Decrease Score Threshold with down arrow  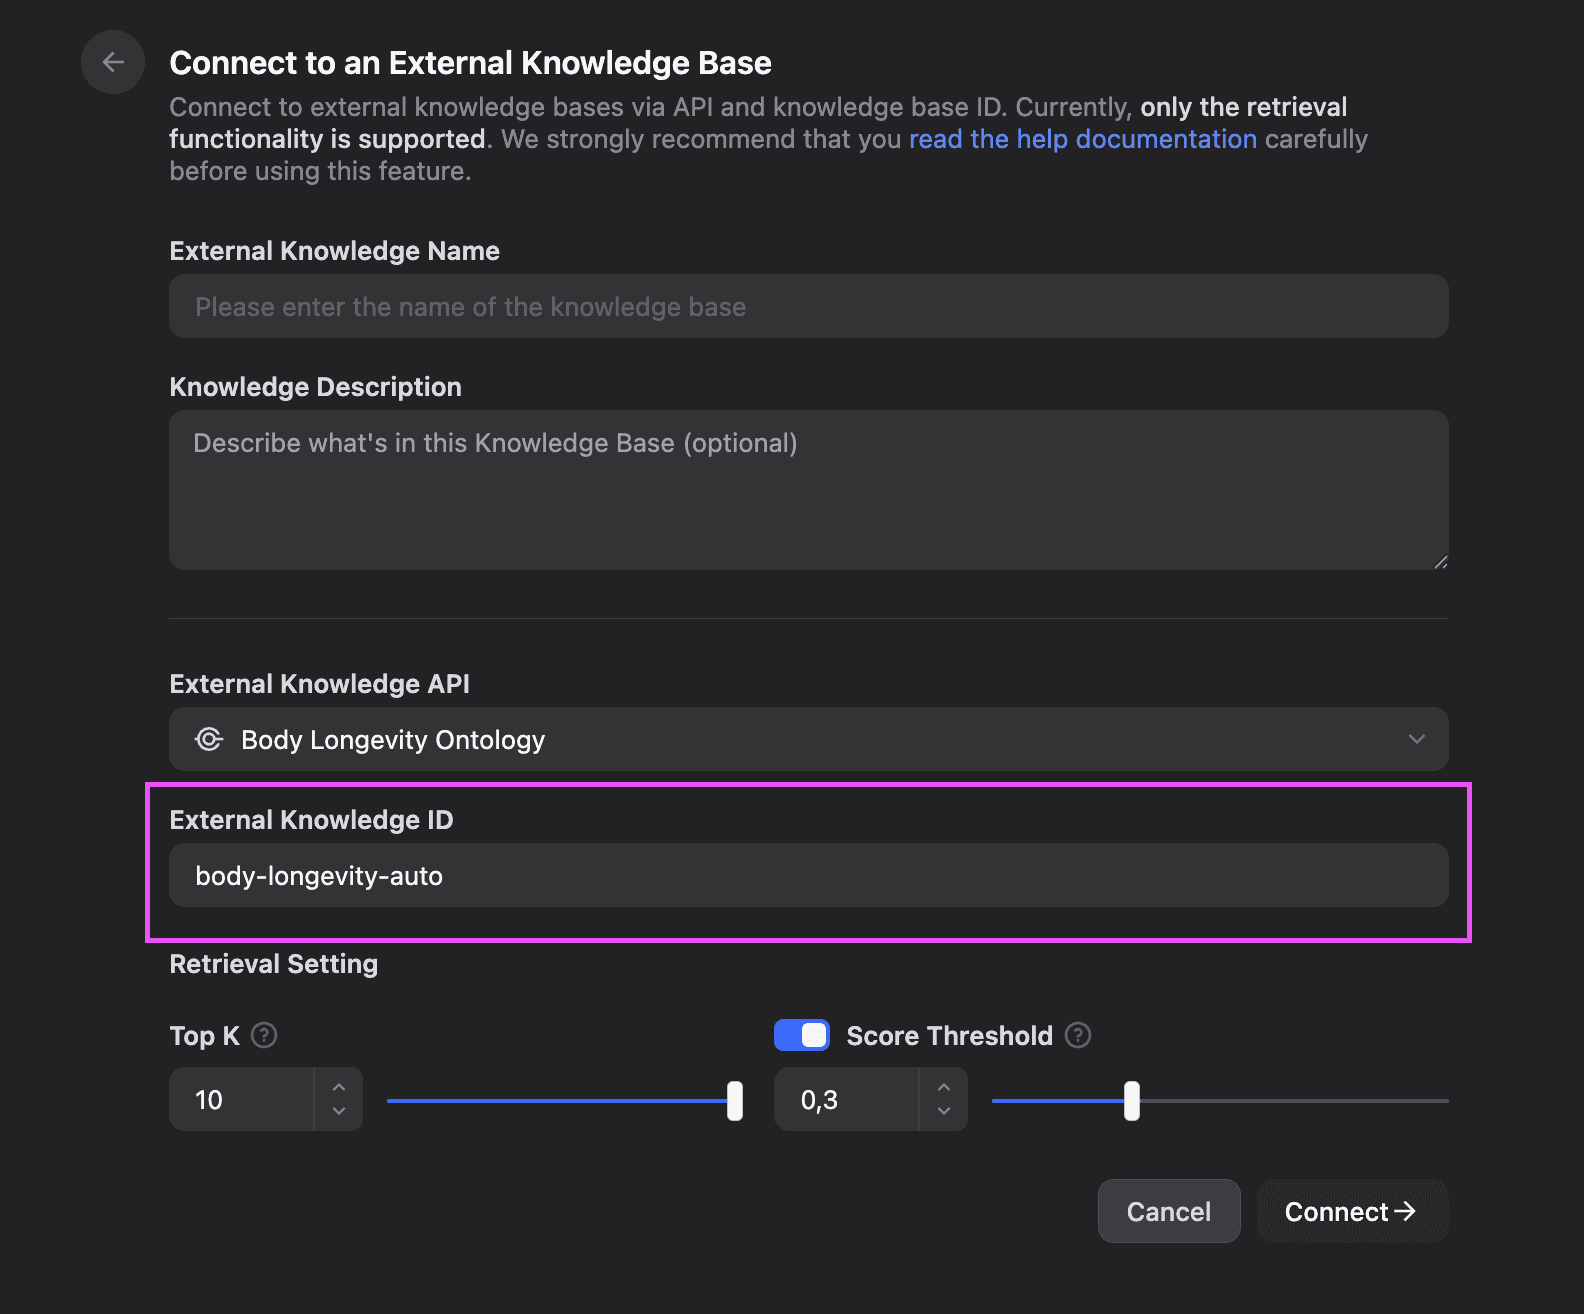click(944, 1111)
